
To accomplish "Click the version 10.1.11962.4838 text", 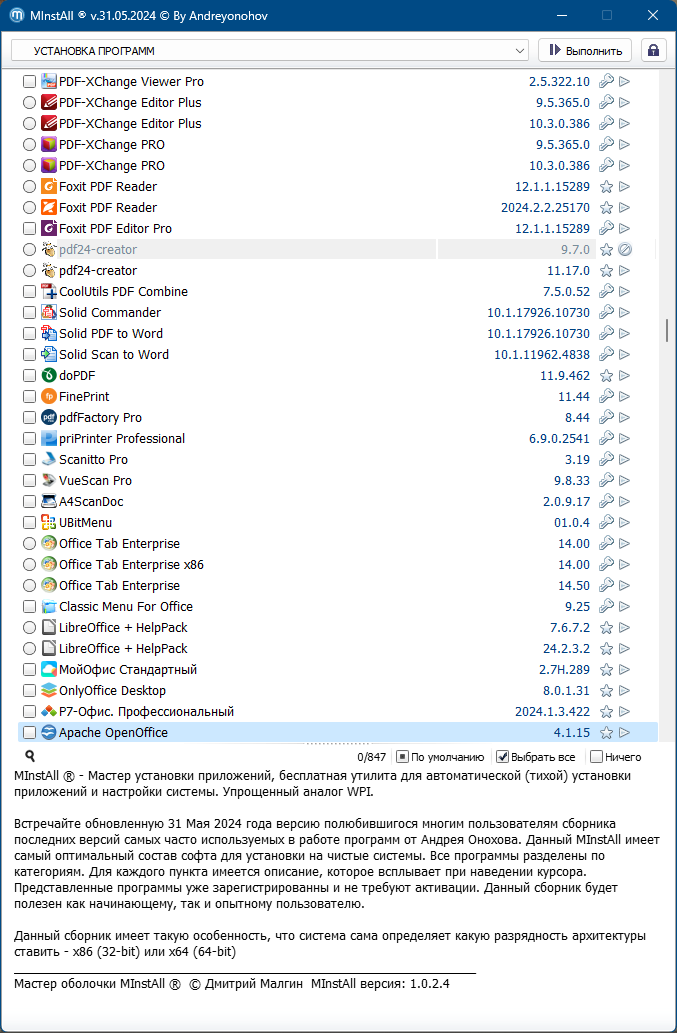I will (x=542, y=354).
